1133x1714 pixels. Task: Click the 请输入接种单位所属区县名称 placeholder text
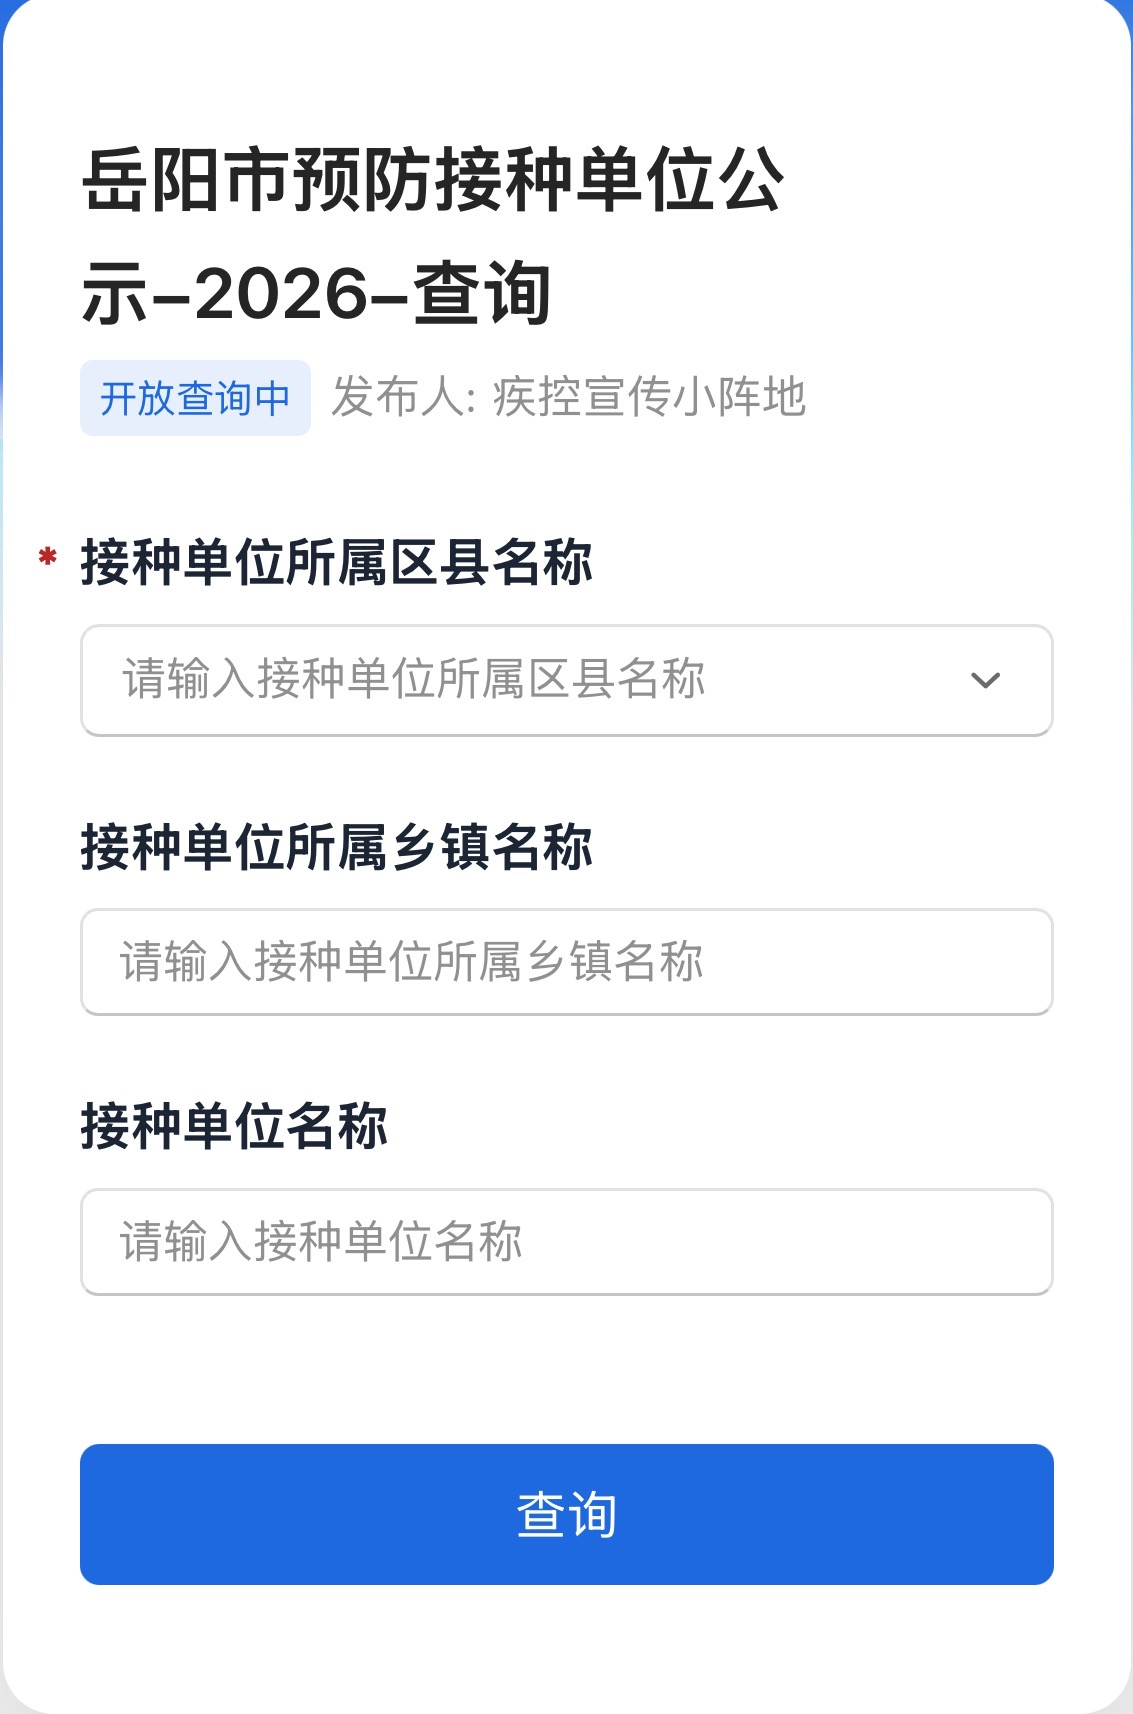pos(414,680)
